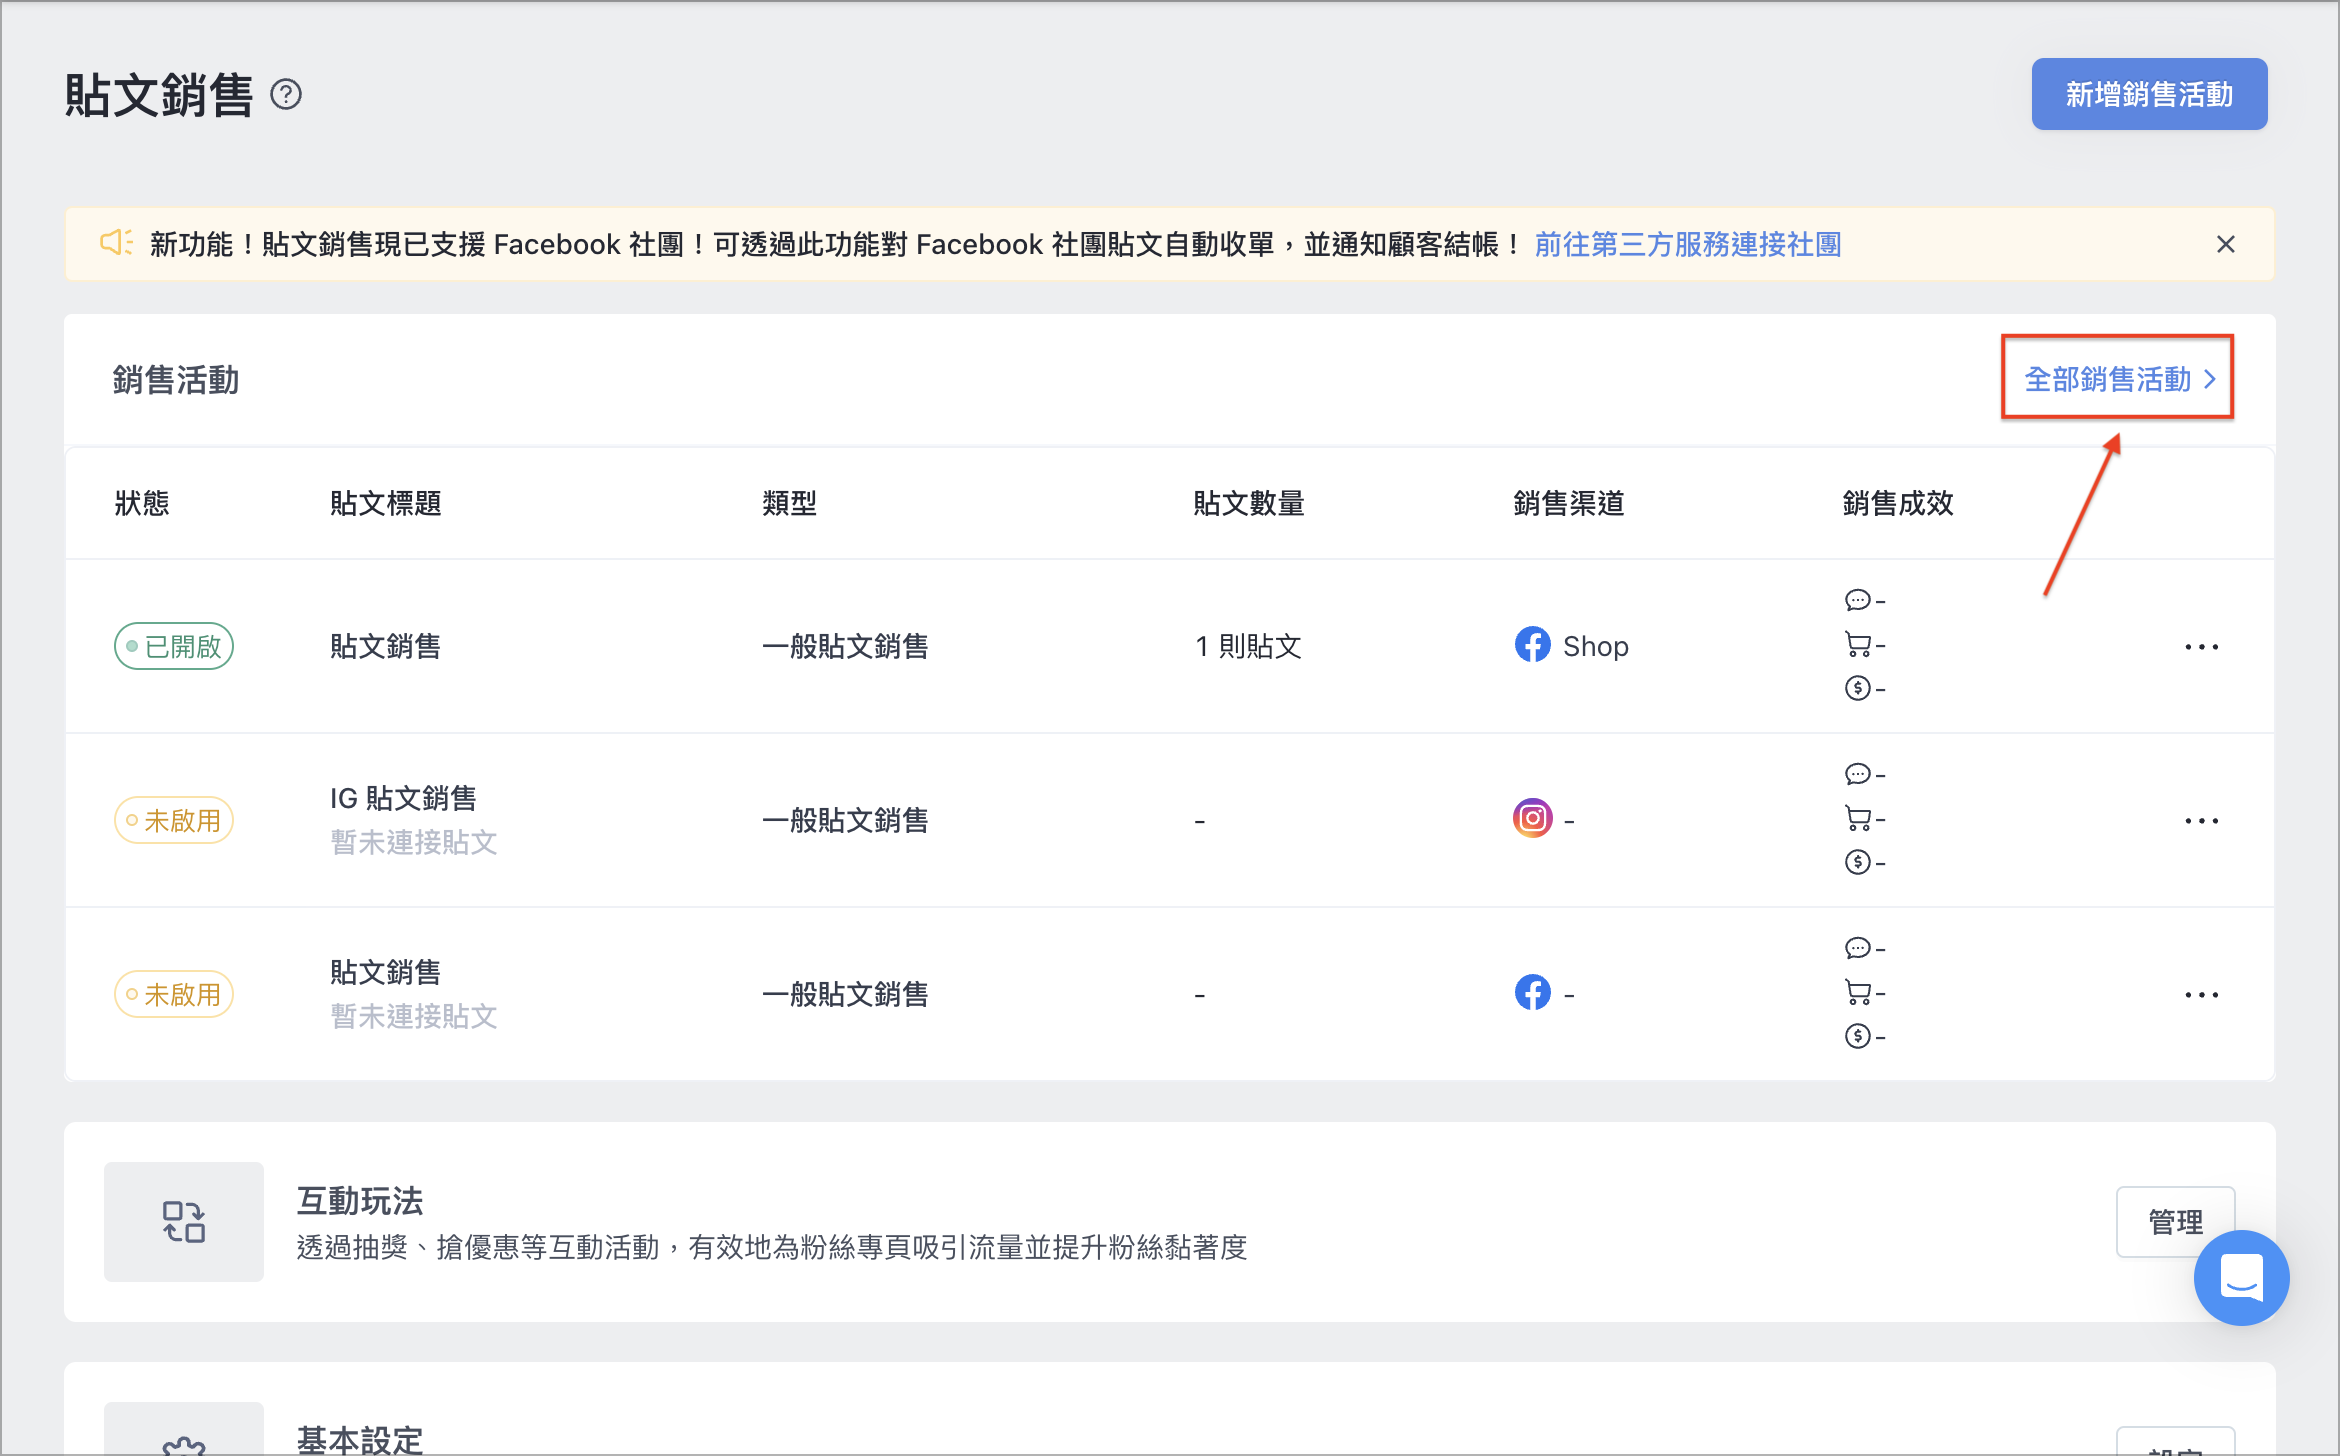Open the 前往第三方服務連接社團 link
The width and height of the screenshot is (2340, 1456).
click(x=1688, y=244)
